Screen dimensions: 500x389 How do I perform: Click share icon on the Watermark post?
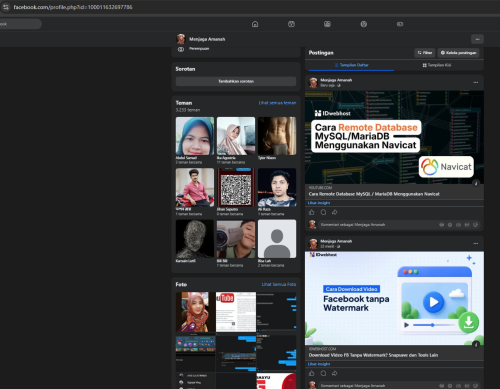tap(335, 373)
